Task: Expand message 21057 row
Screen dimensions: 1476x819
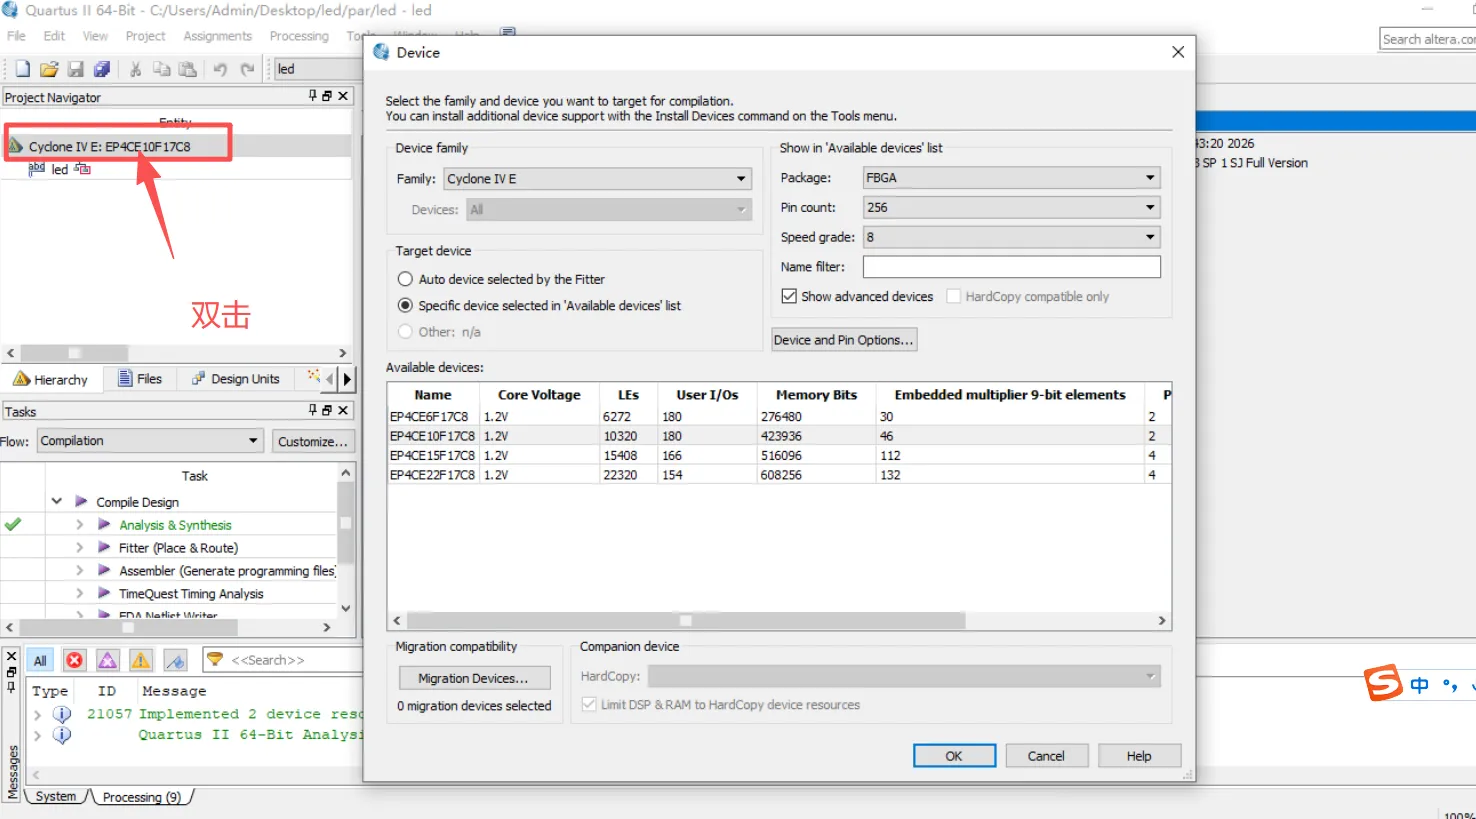Action: tap(38, 714)
